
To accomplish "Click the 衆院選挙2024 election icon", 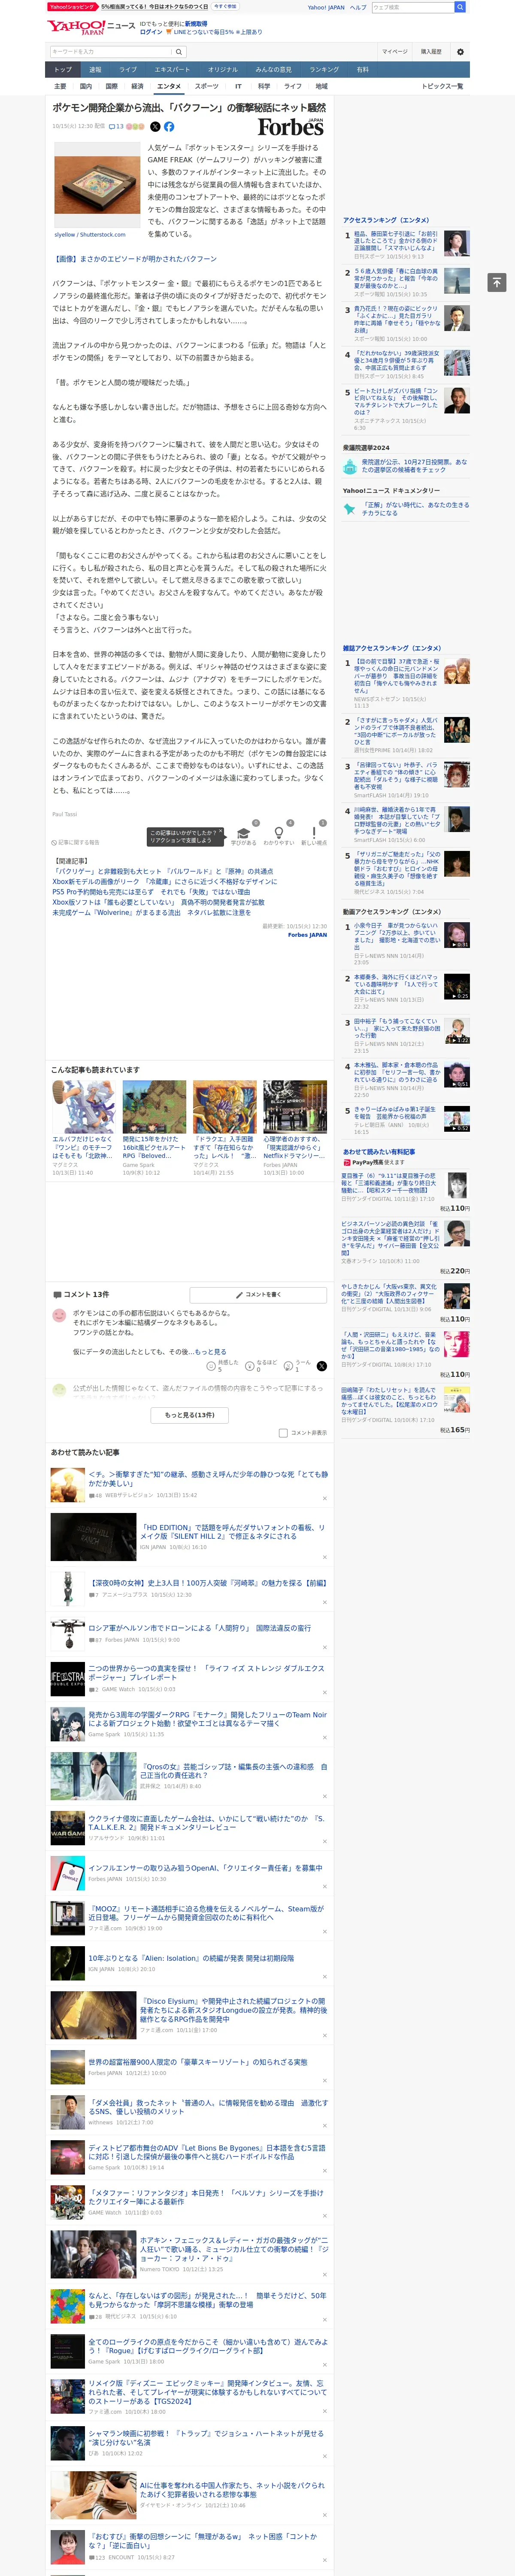I will [350, 466].
